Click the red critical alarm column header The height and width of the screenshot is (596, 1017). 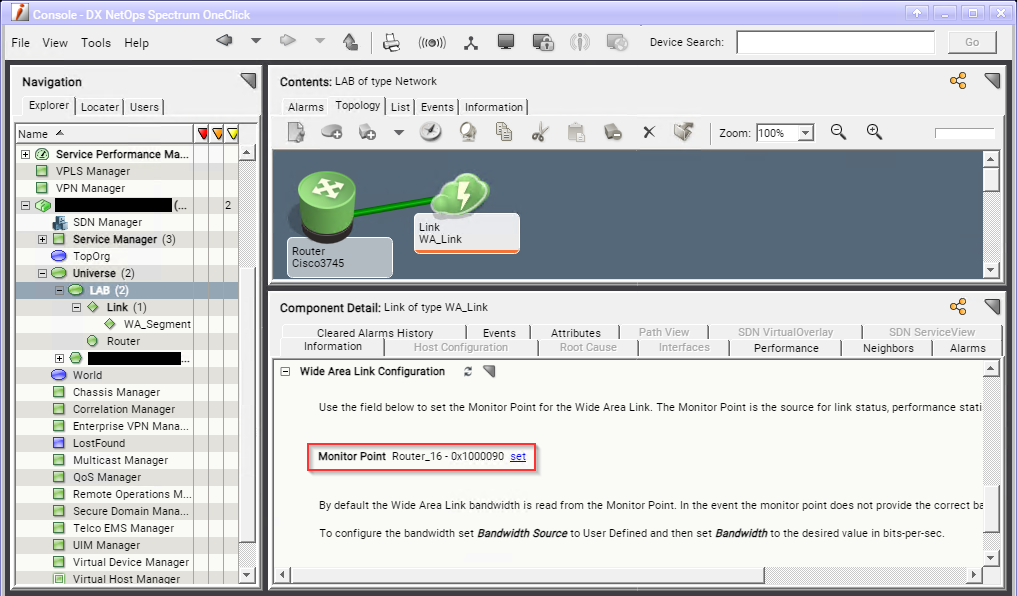click(x=202, y=134)
